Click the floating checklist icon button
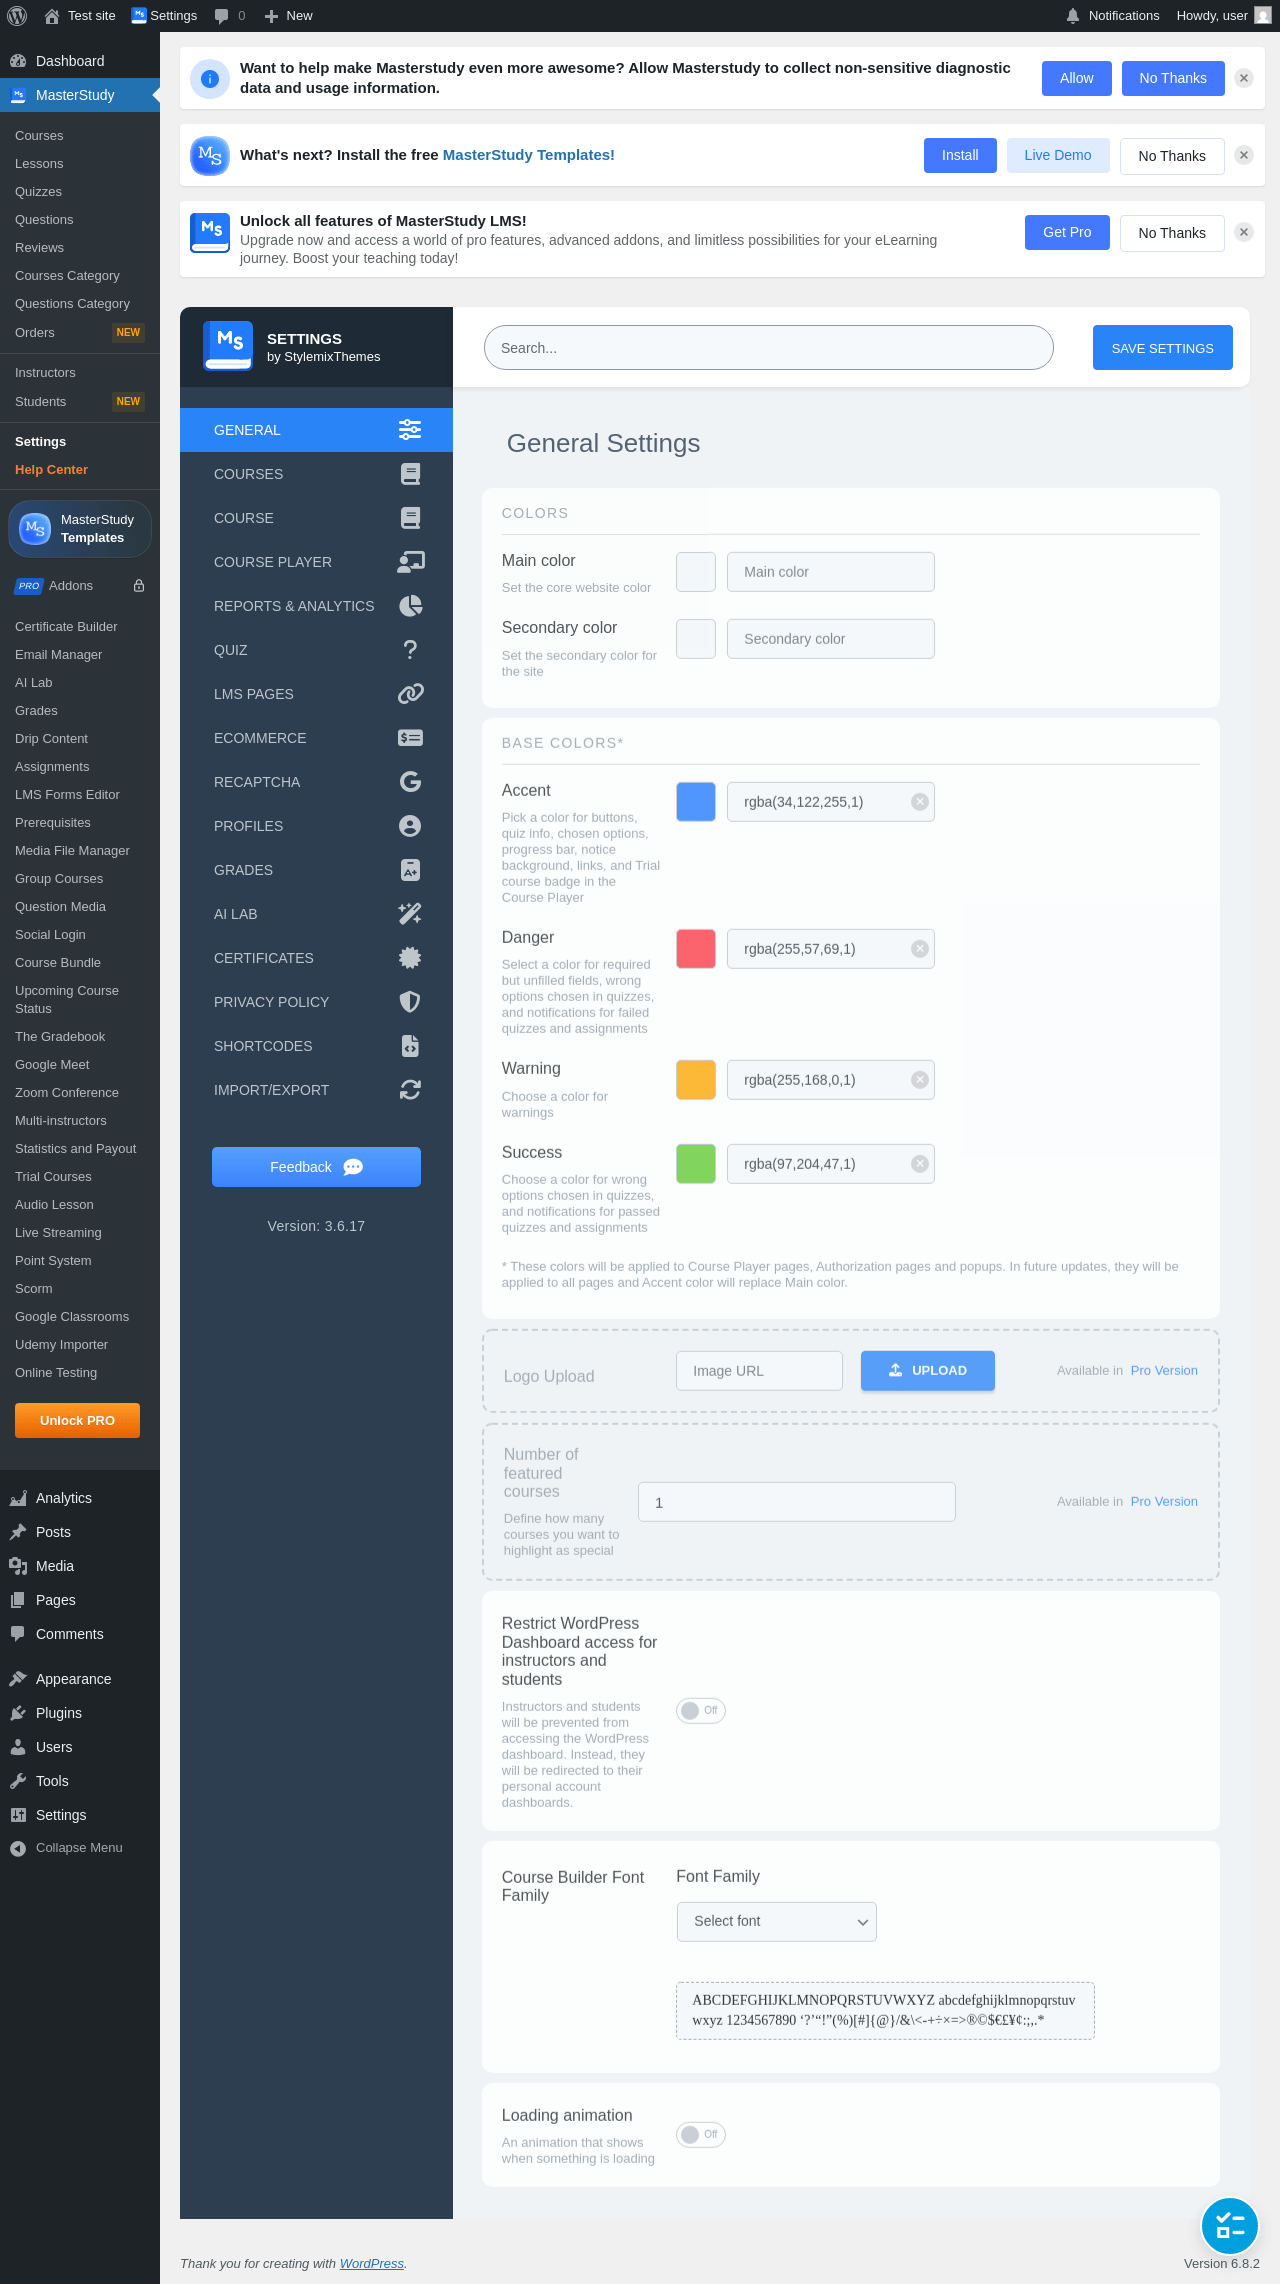 tap(1230, 2226)
